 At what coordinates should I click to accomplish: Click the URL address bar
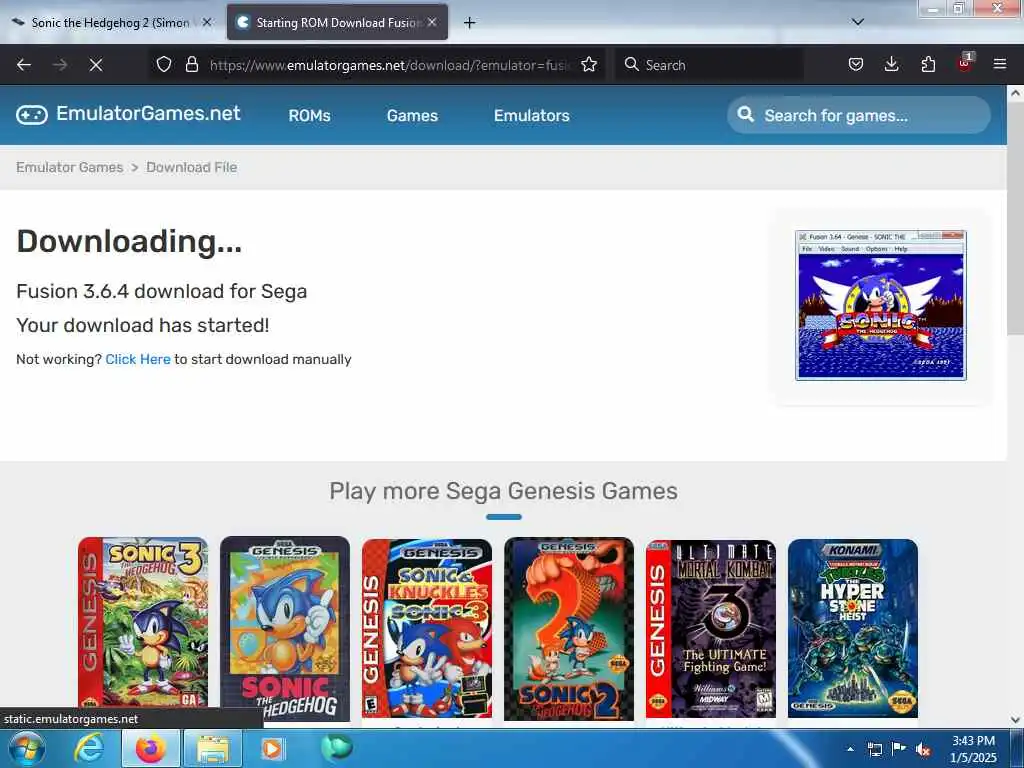pyautogui.click(x=389, y=65)
